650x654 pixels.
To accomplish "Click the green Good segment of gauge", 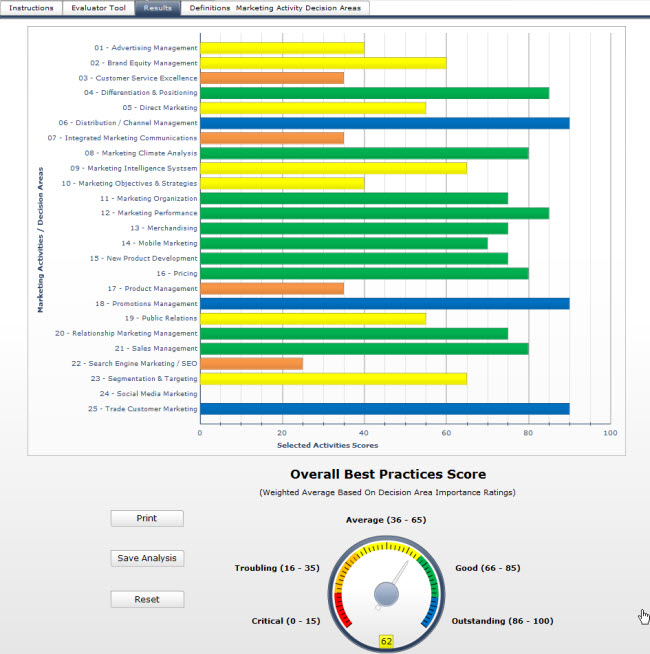I will click(430, 574).
